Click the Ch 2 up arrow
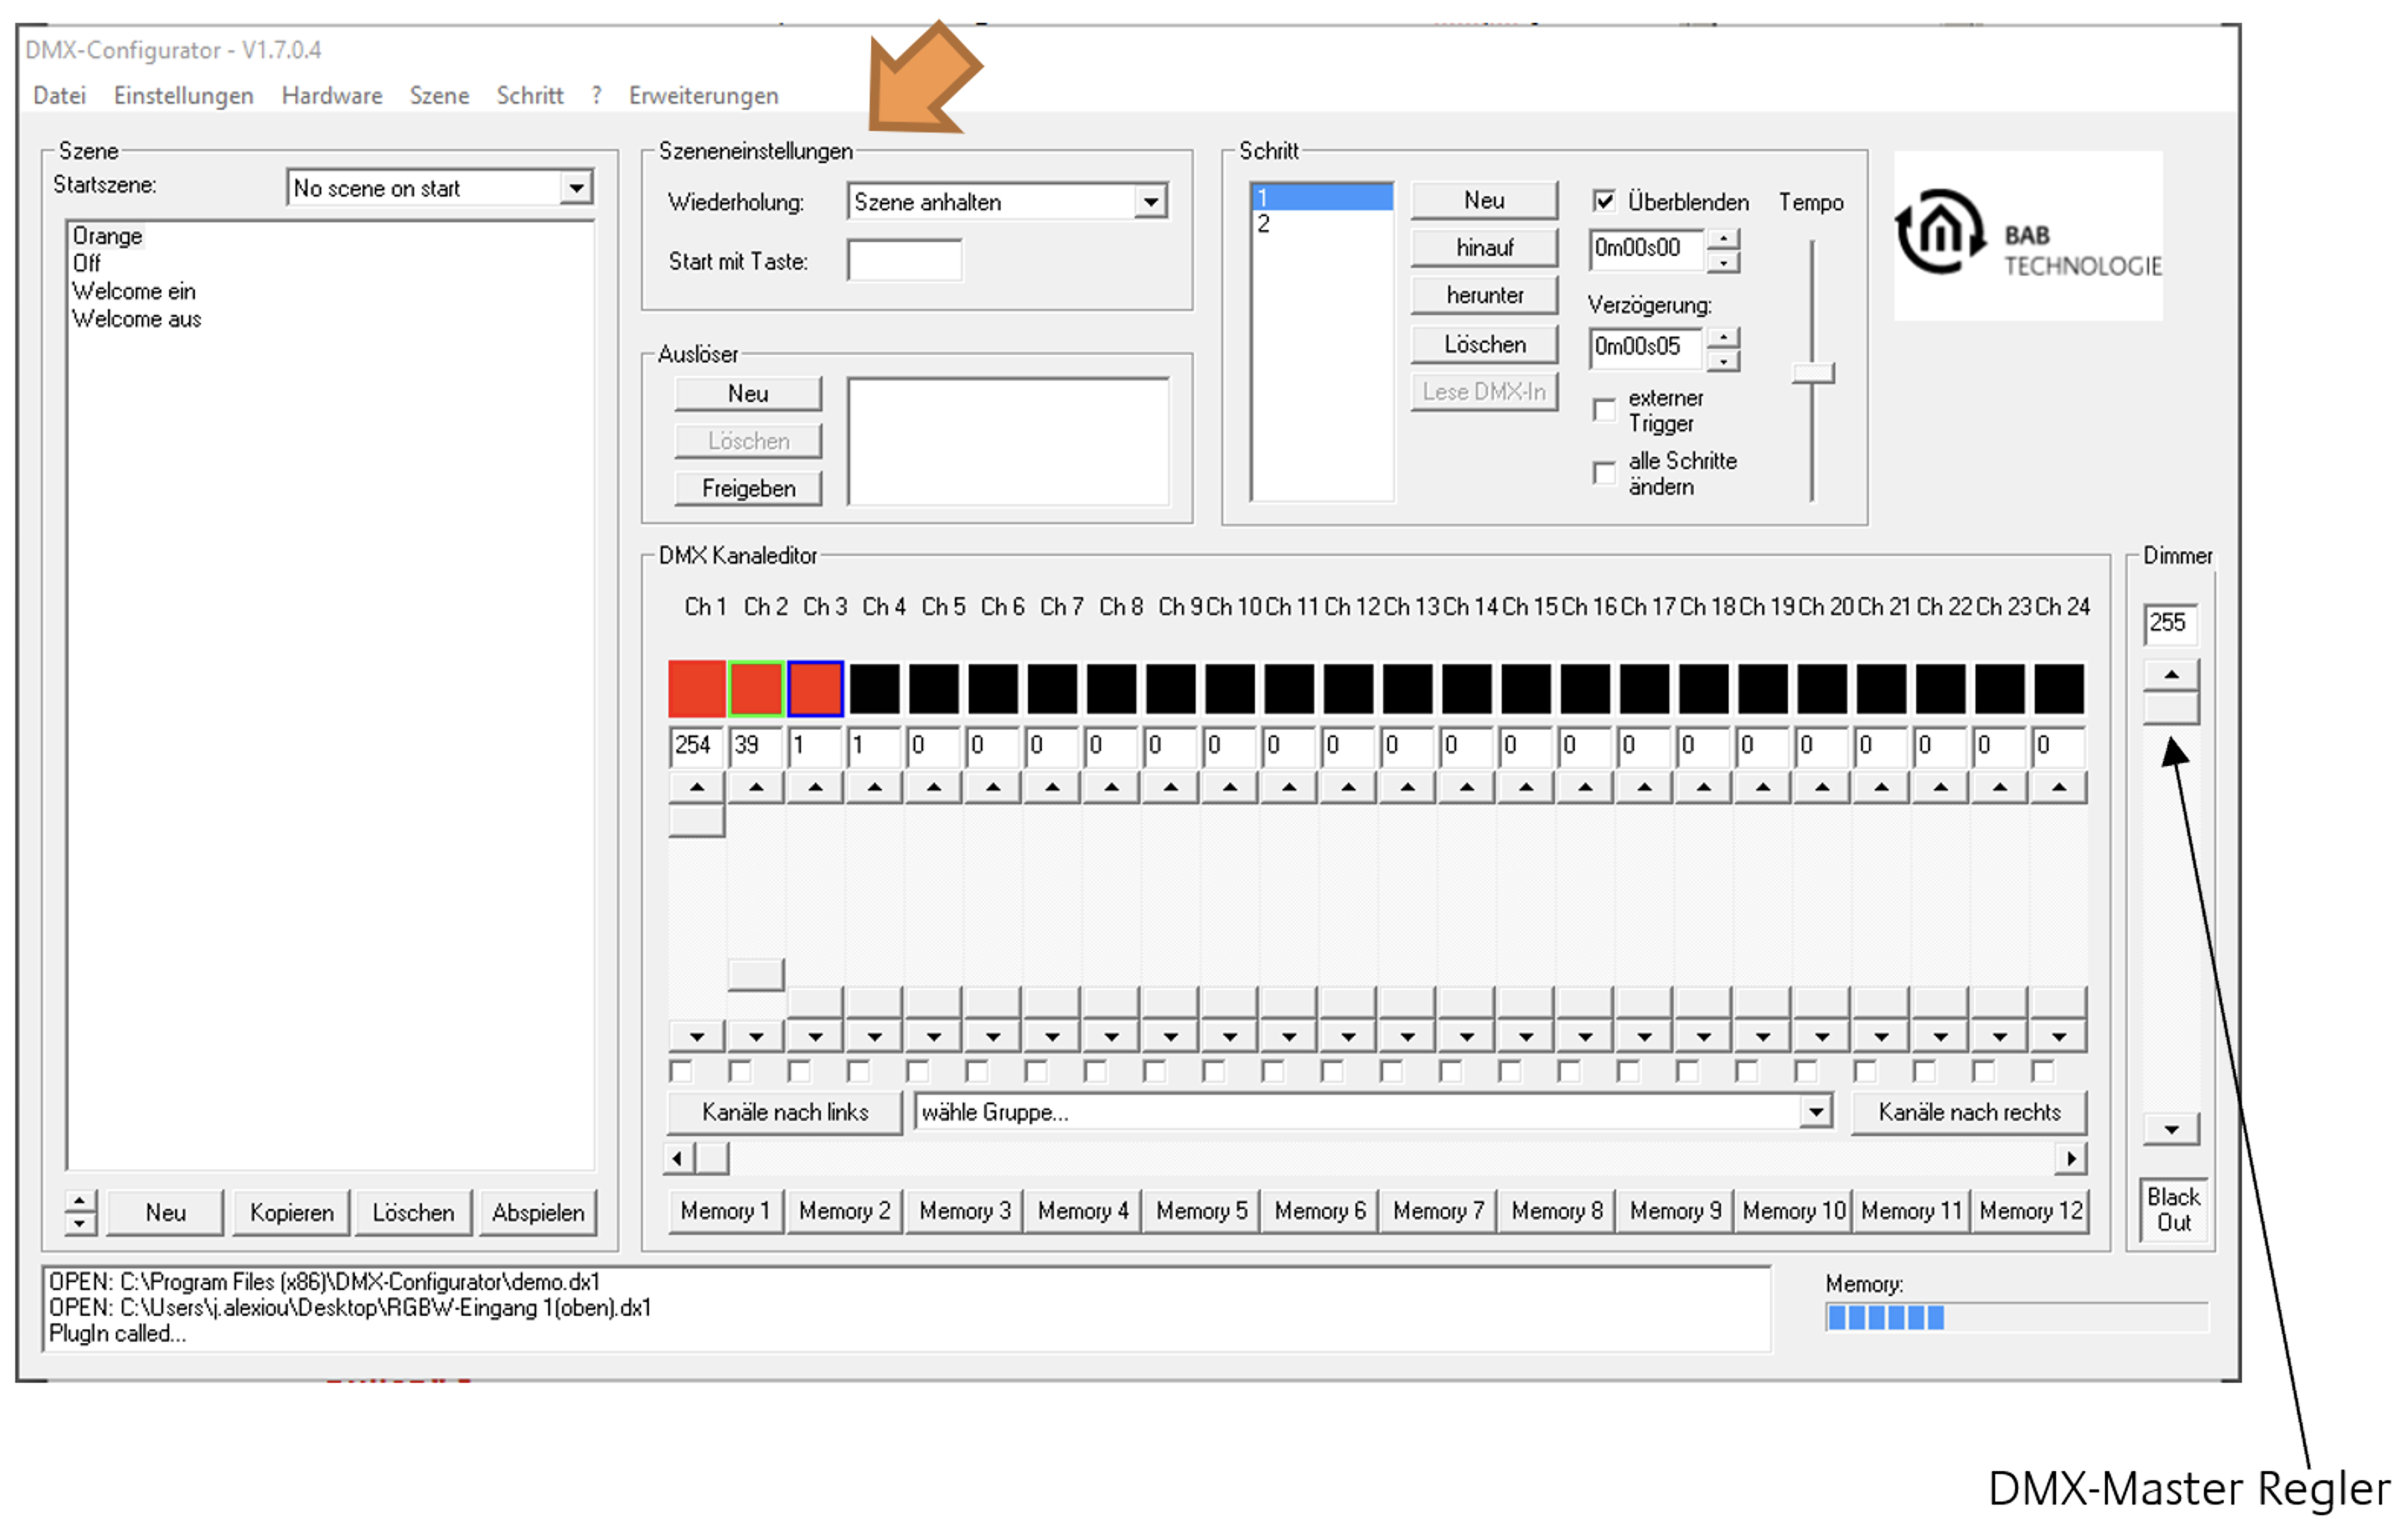 [x=756, y=788]
